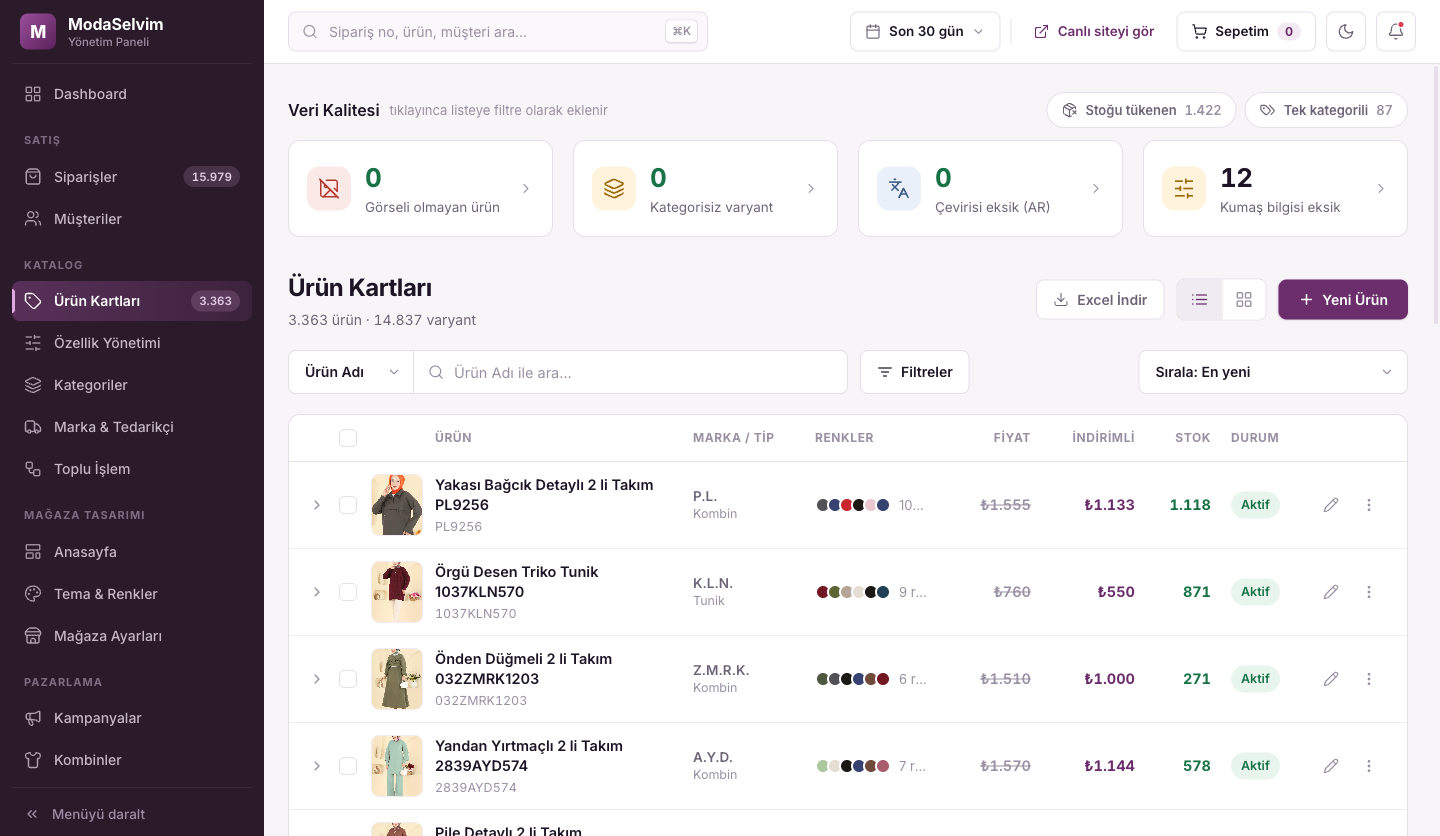Open the Ürün Adı search field selector
Viewport: 1440px width, 836px height.
(x=351, y=372)
